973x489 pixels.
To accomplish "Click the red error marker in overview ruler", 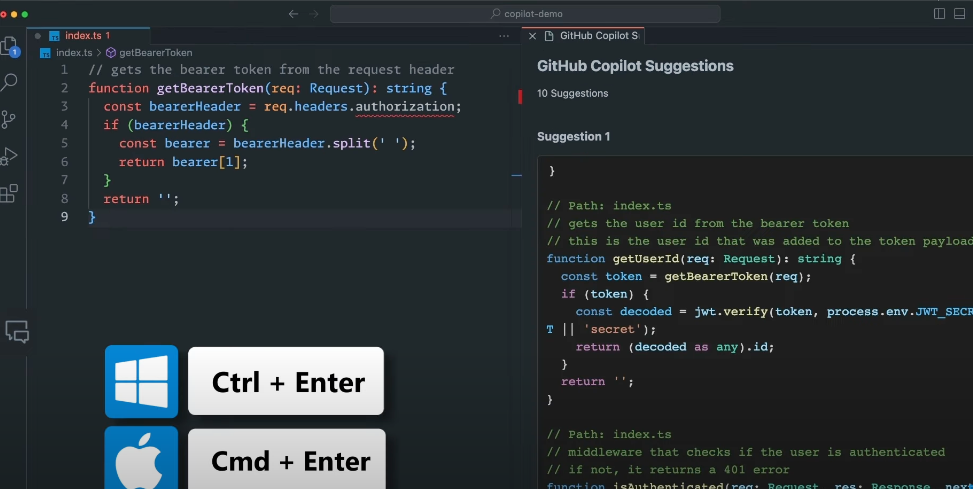I will (x=519, y=97).
